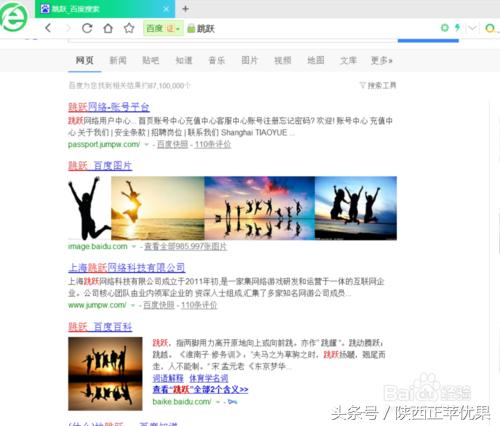Open the 百度百科 sunset silhouette thumbnail
500x426 pixels.
click(x=105, y=374)
